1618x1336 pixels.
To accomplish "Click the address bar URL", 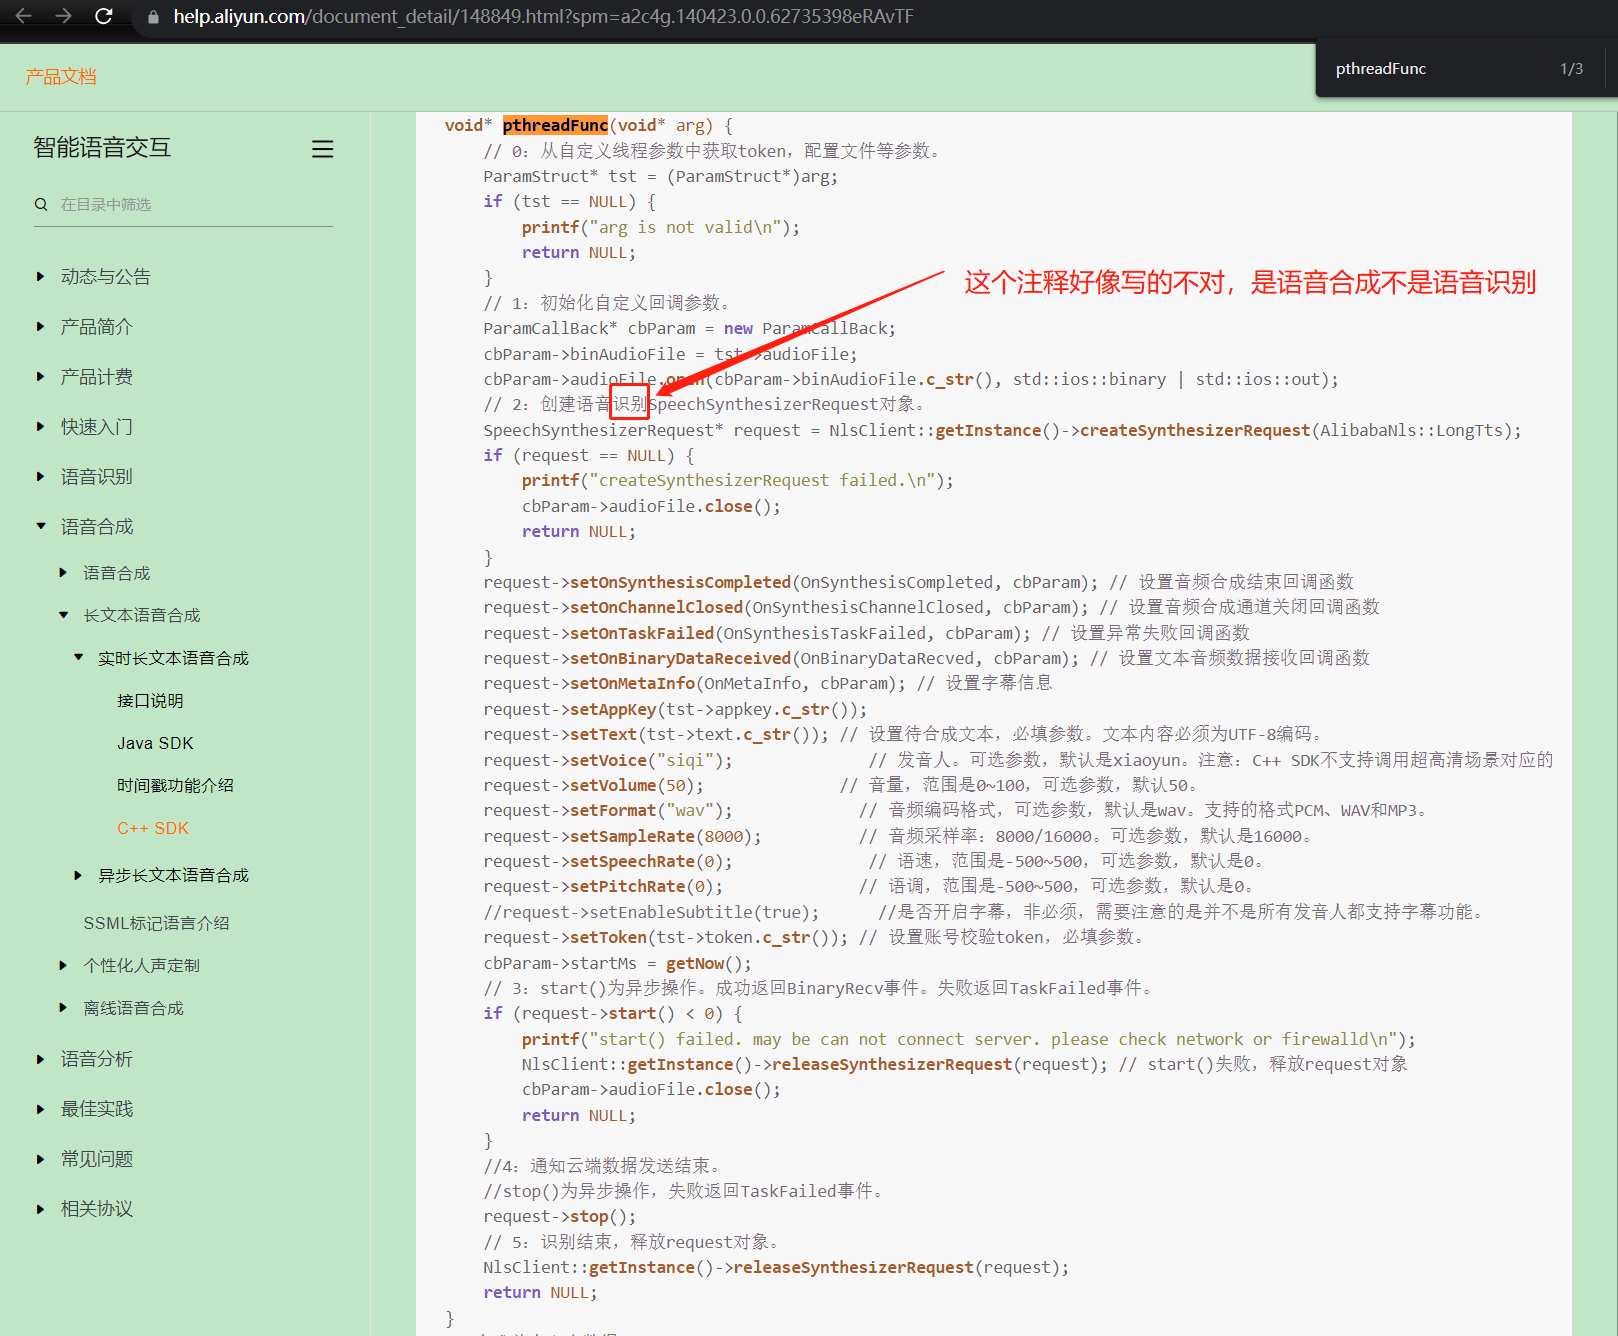I will (543, 17).
